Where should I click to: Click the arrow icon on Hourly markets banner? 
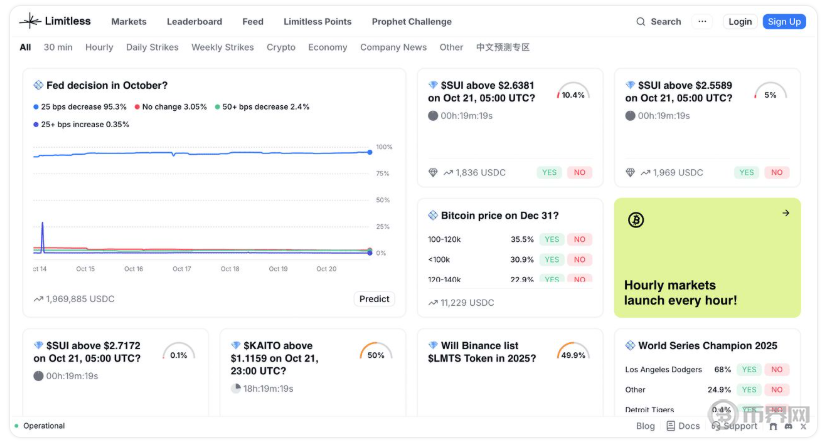click(x=785, y=213)
